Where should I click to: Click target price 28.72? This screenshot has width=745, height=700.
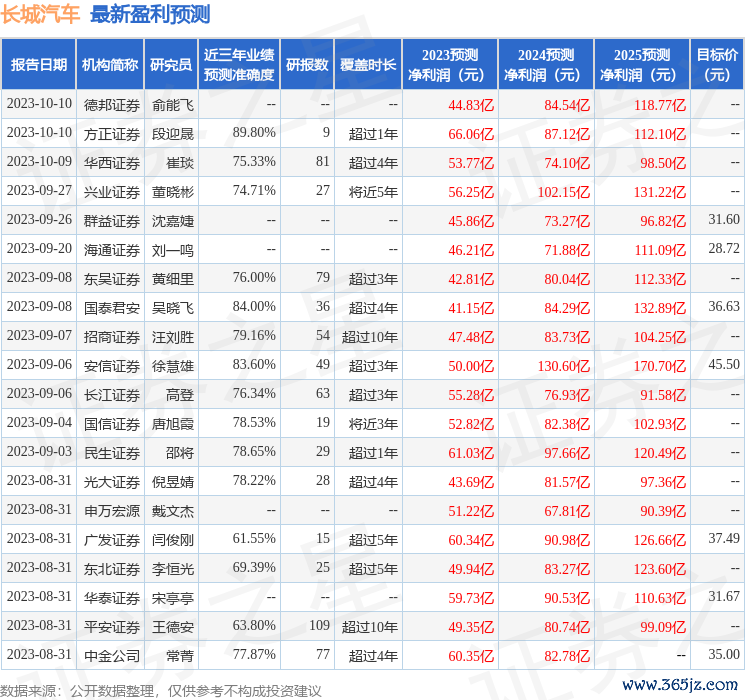[724, 249]
